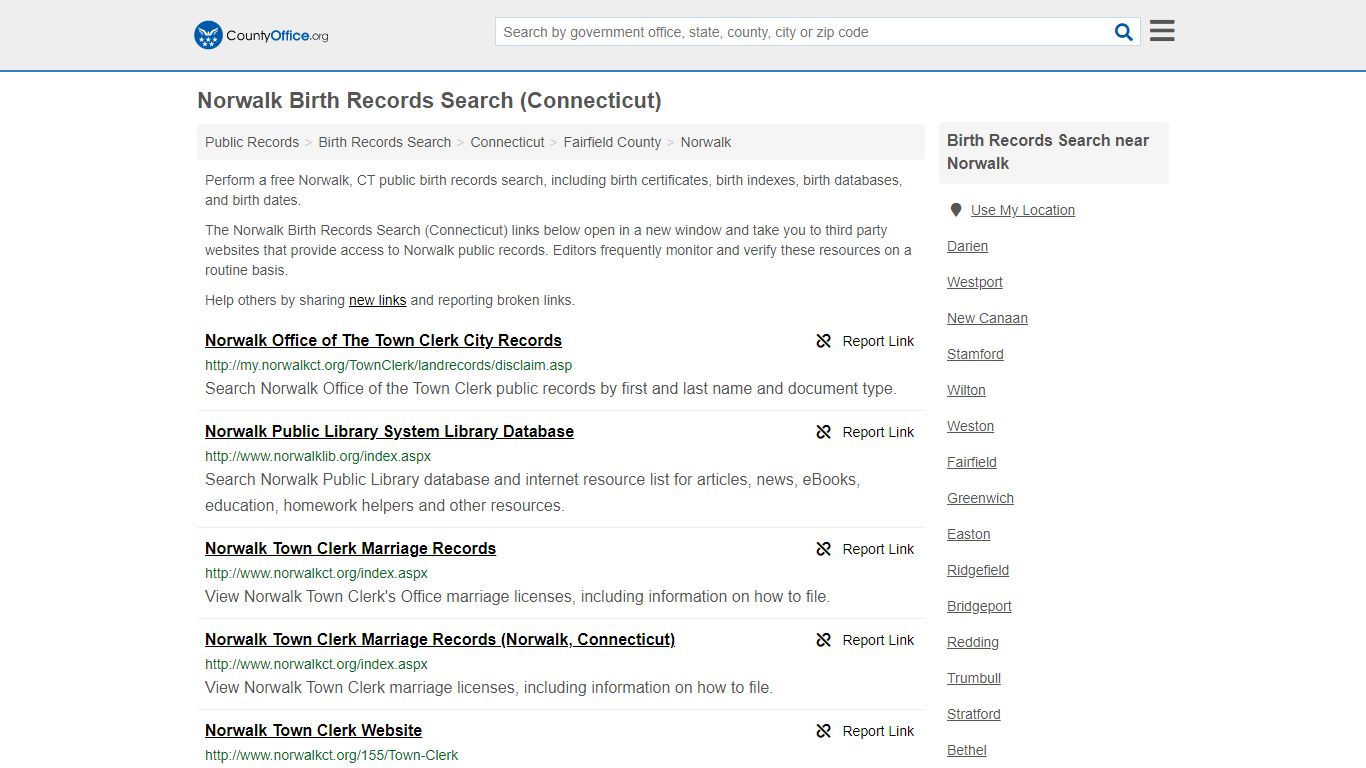Open Birth Records Search breadcrumb
The width and height of the screenshot is (1366, 768).
click(385, 142)
